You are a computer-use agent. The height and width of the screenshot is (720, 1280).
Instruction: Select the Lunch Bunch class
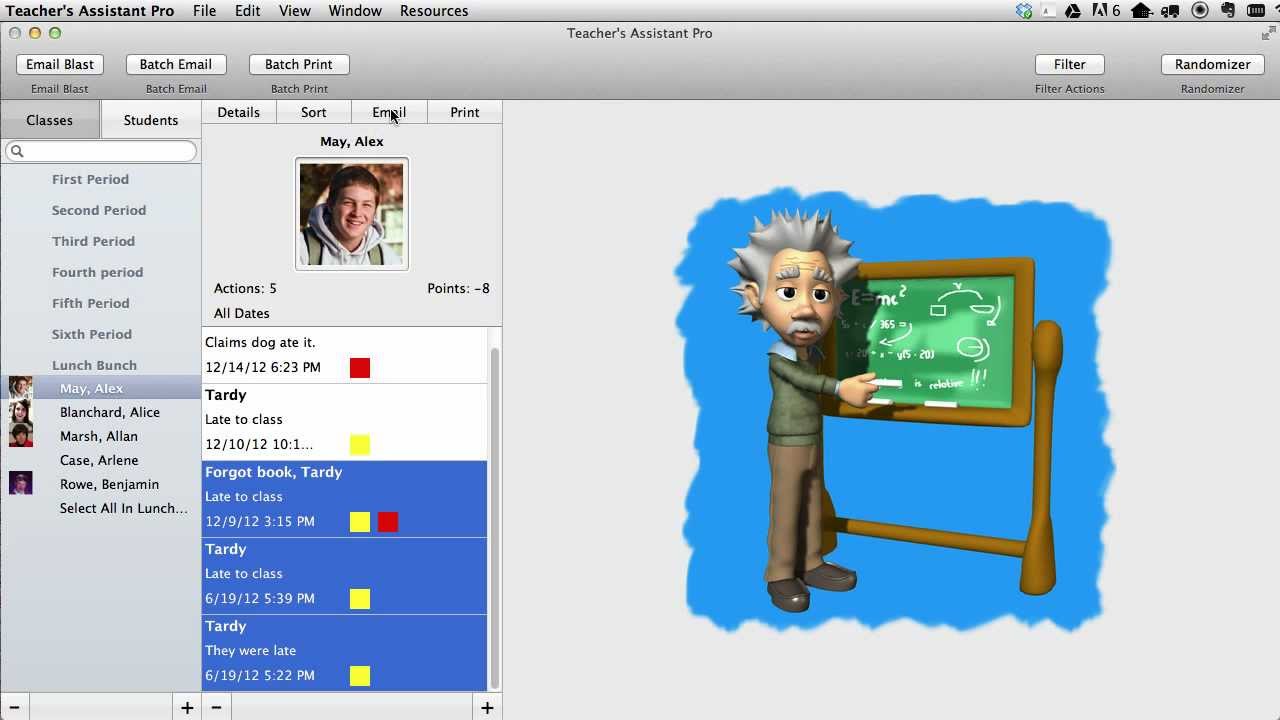(x=100, y=365)
